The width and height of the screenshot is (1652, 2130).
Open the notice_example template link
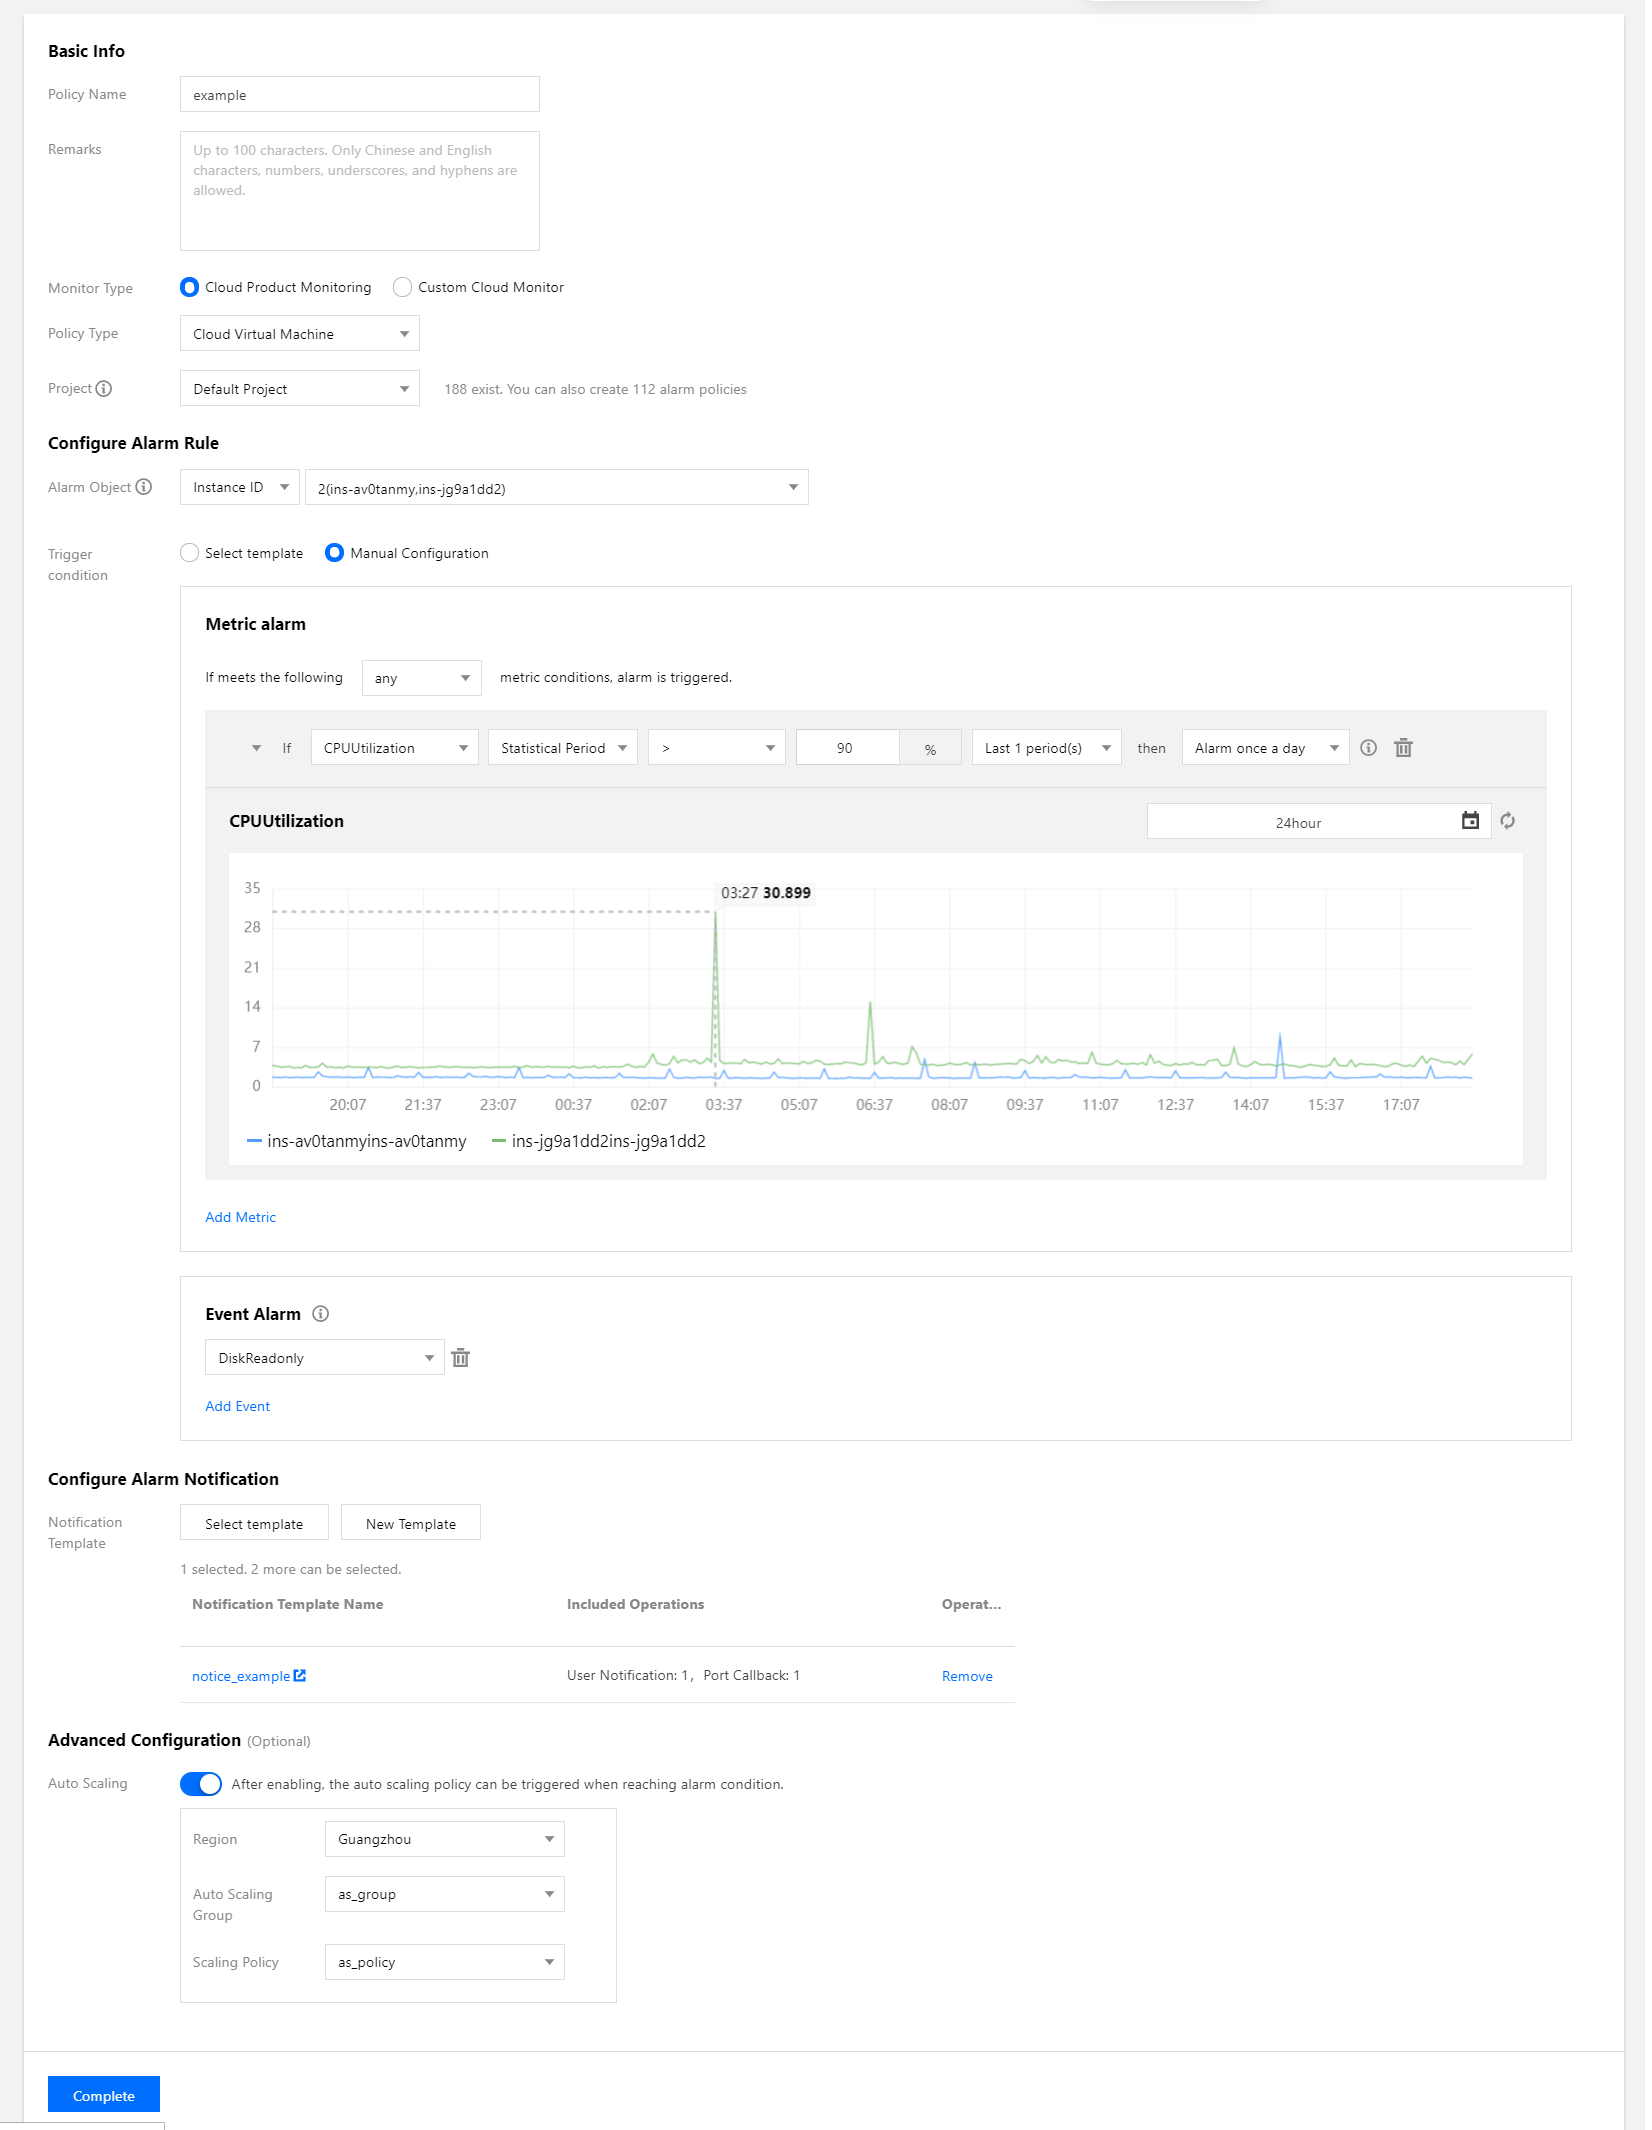point(241,1676)
